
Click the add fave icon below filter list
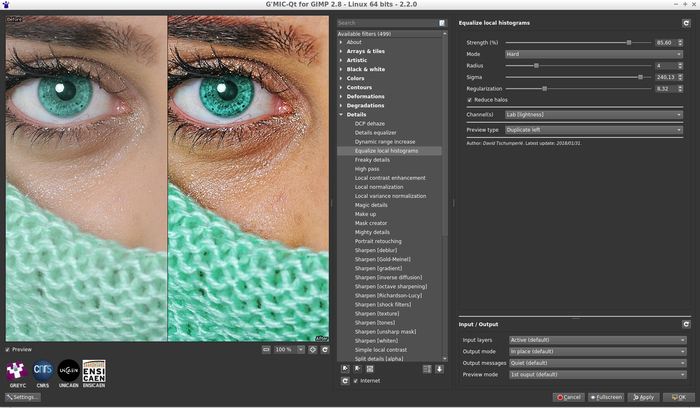tap(346, 368)
